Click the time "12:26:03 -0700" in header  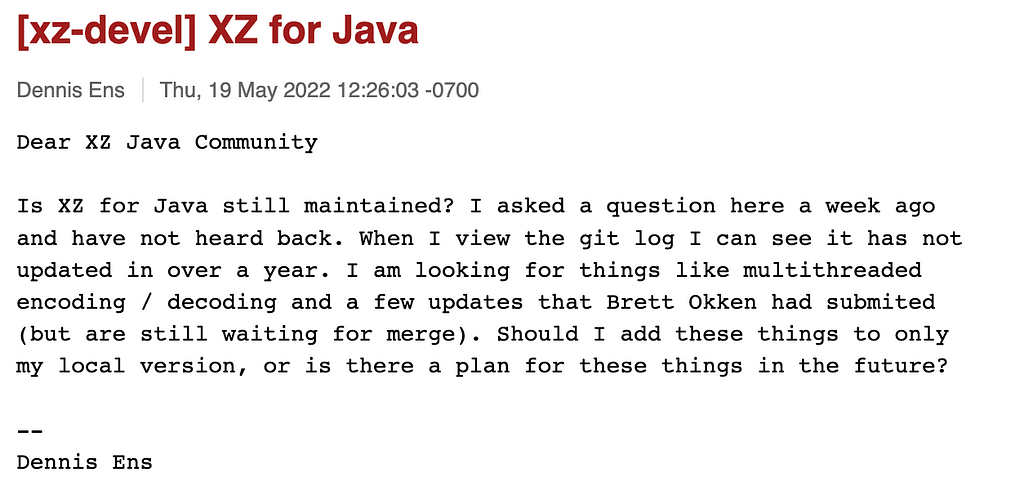(408, 90)
